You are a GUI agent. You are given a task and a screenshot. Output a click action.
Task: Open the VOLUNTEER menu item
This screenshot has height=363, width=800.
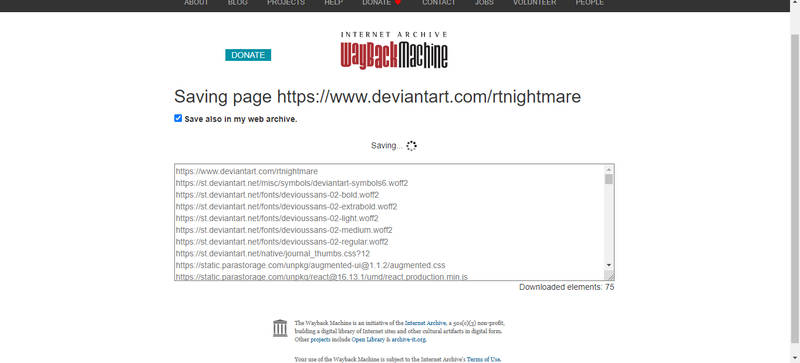(x=535, y=3)
